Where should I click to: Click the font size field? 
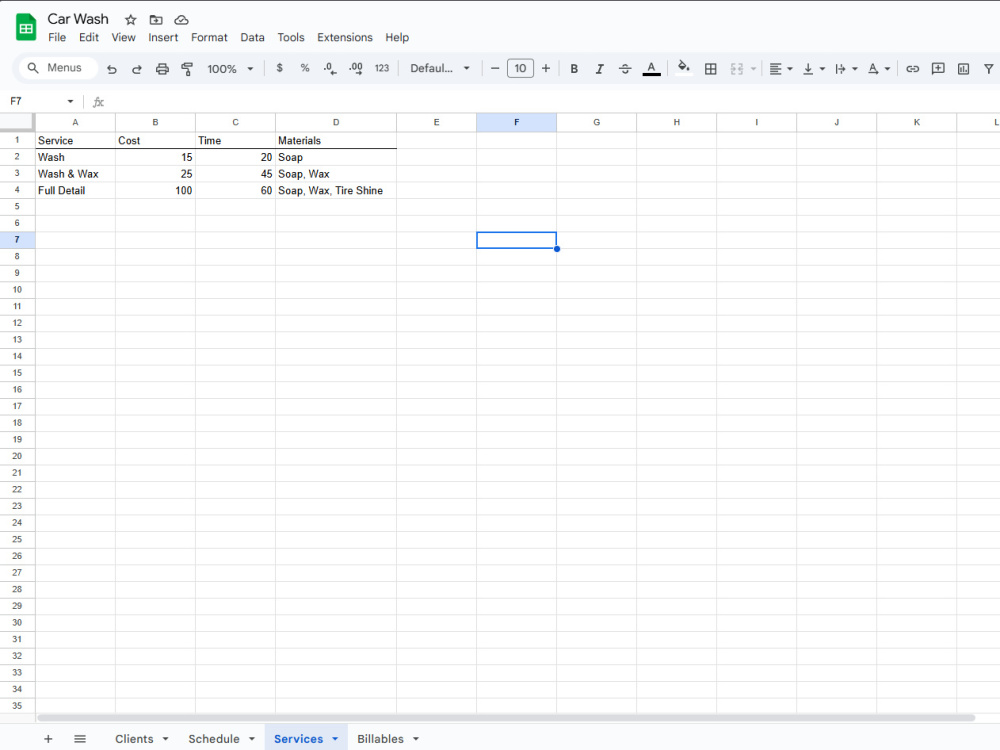pyautogui.click(x=520, y=68)
